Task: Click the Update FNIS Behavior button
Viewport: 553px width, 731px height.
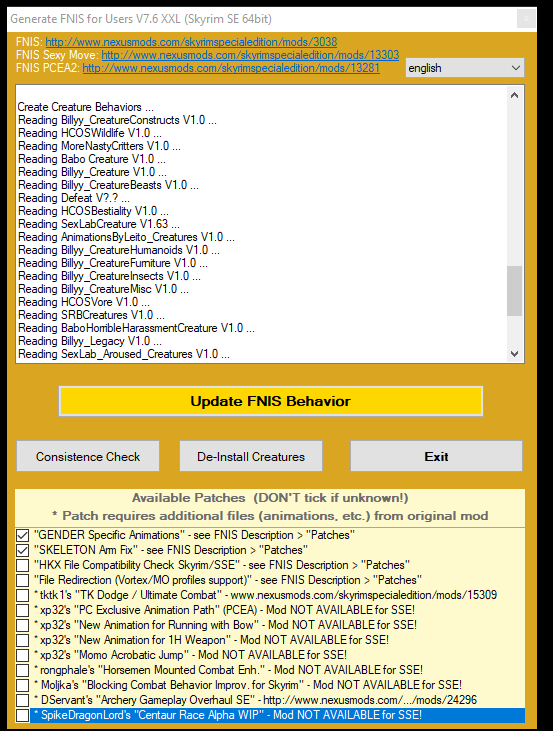Action: pos(270,401)
